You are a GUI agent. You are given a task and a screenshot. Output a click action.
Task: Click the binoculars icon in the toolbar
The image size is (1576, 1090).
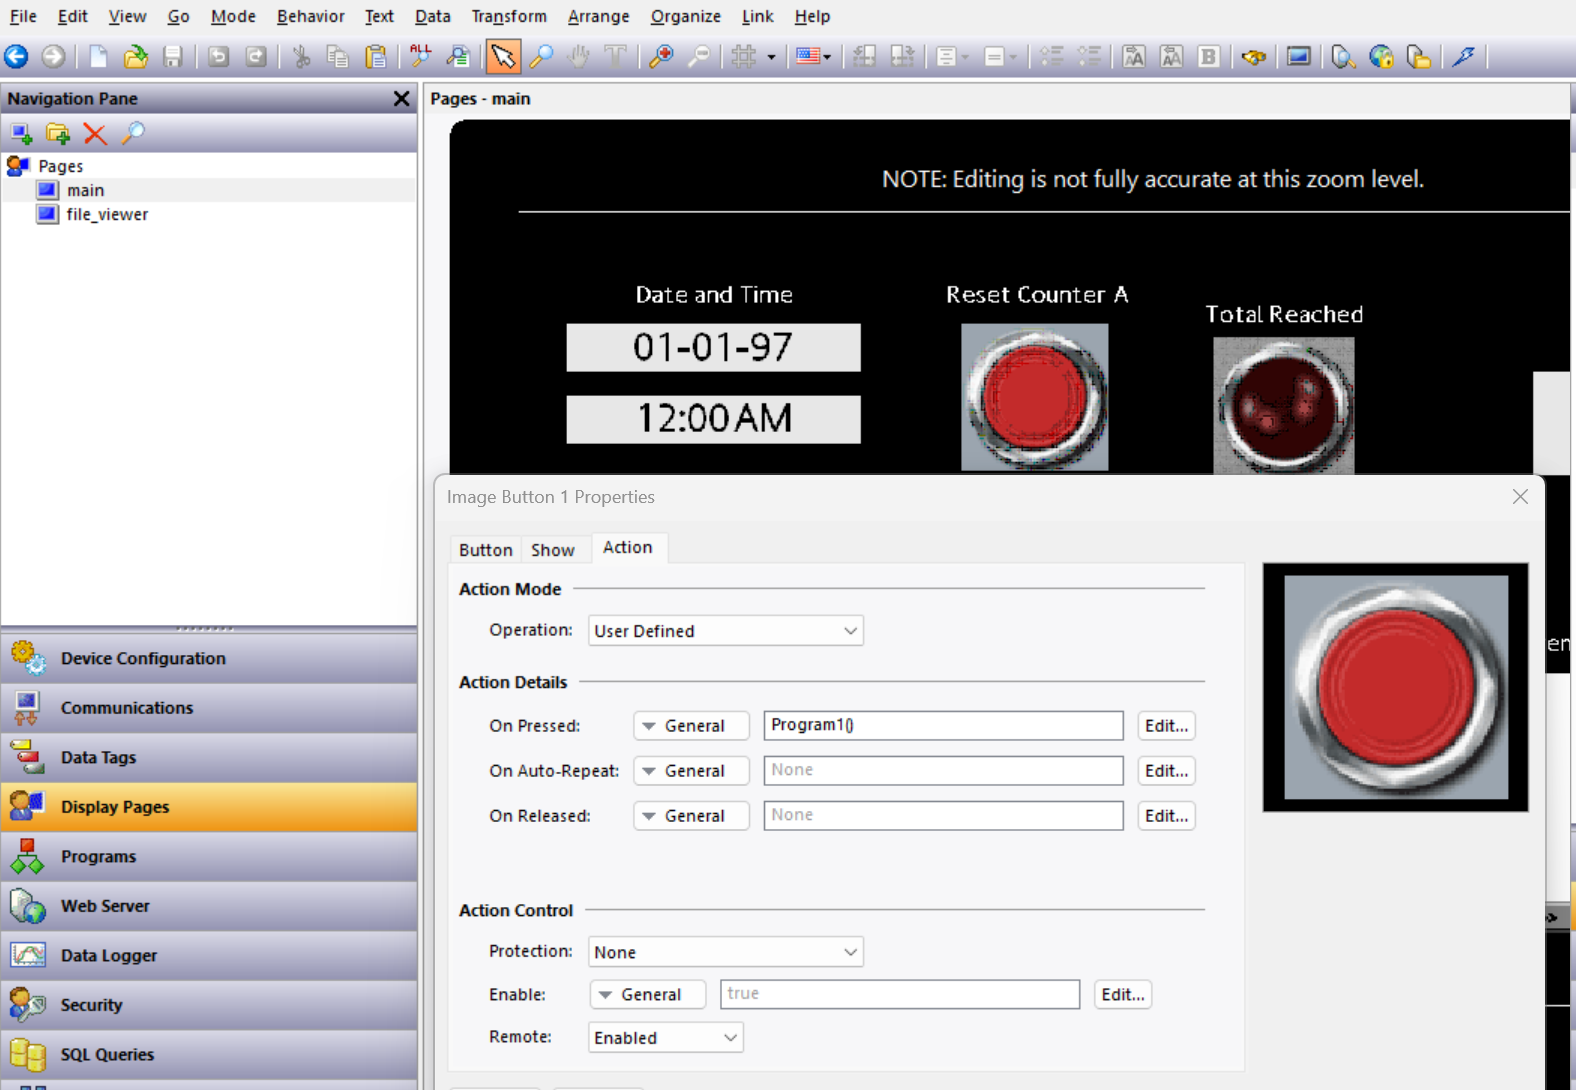(x=1254, y=57)
